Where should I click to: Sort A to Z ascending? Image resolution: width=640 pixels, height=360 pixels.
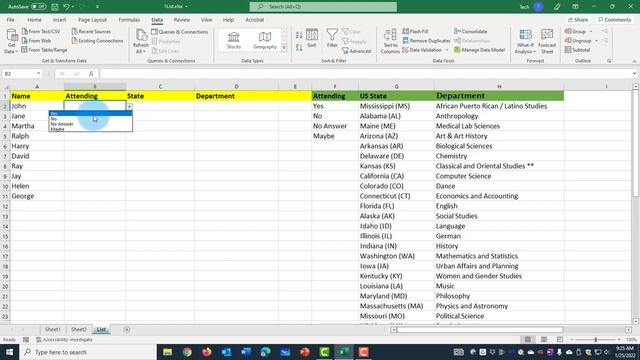tap(299, 36)
